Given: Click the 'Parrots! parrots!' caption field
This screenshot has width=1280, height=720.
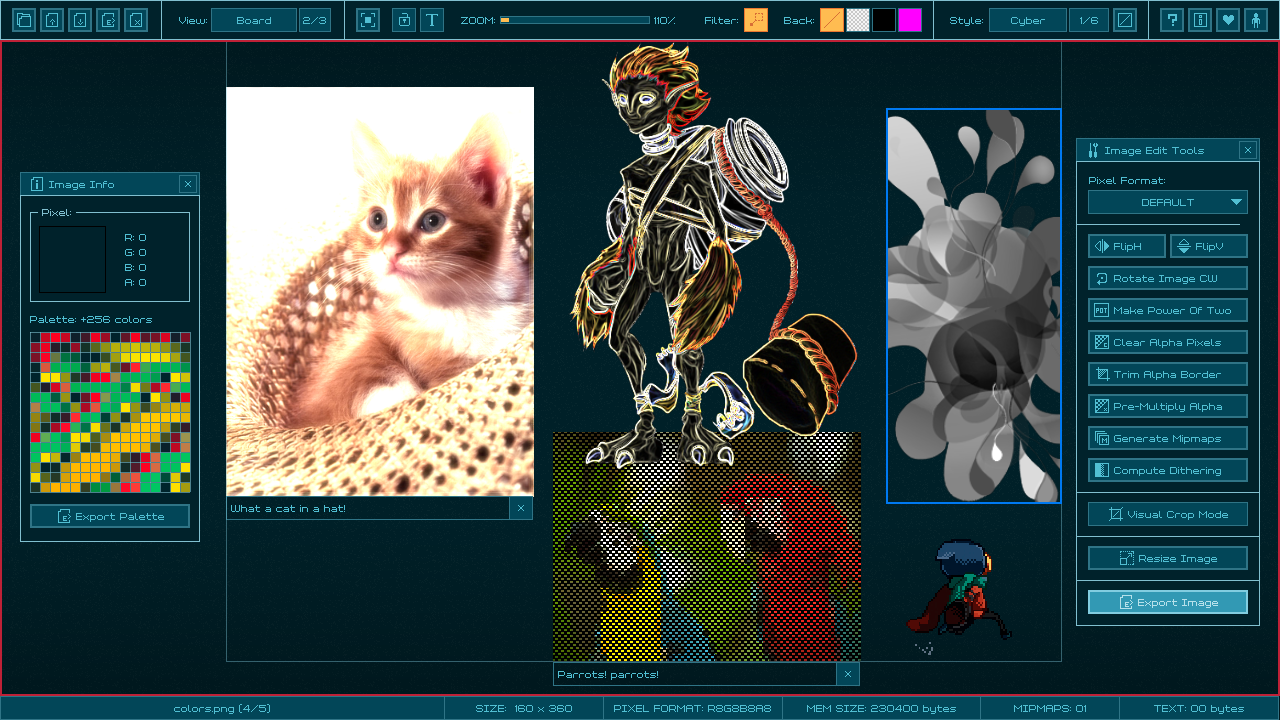Looking at the screenshot, I should point(695,674).
